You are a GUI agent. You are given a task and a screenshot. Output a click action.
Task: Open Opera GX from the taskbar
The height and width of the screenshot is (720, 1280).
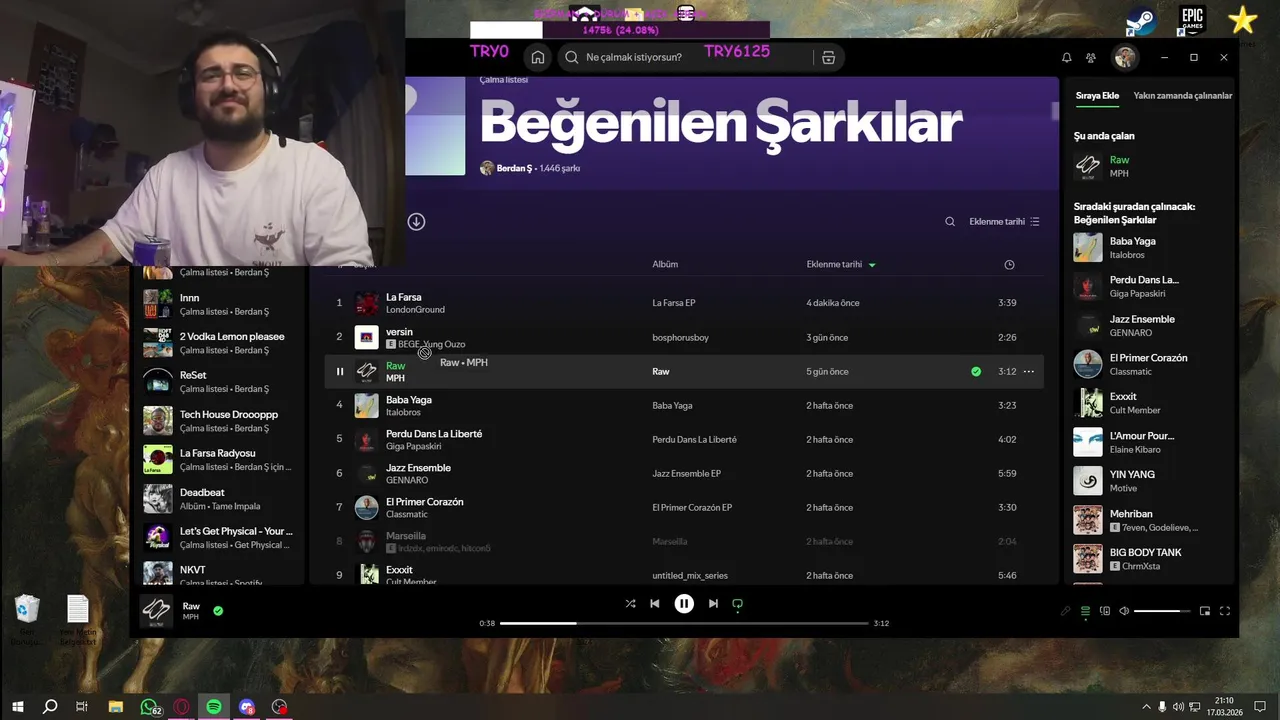[x=182, y=707]
